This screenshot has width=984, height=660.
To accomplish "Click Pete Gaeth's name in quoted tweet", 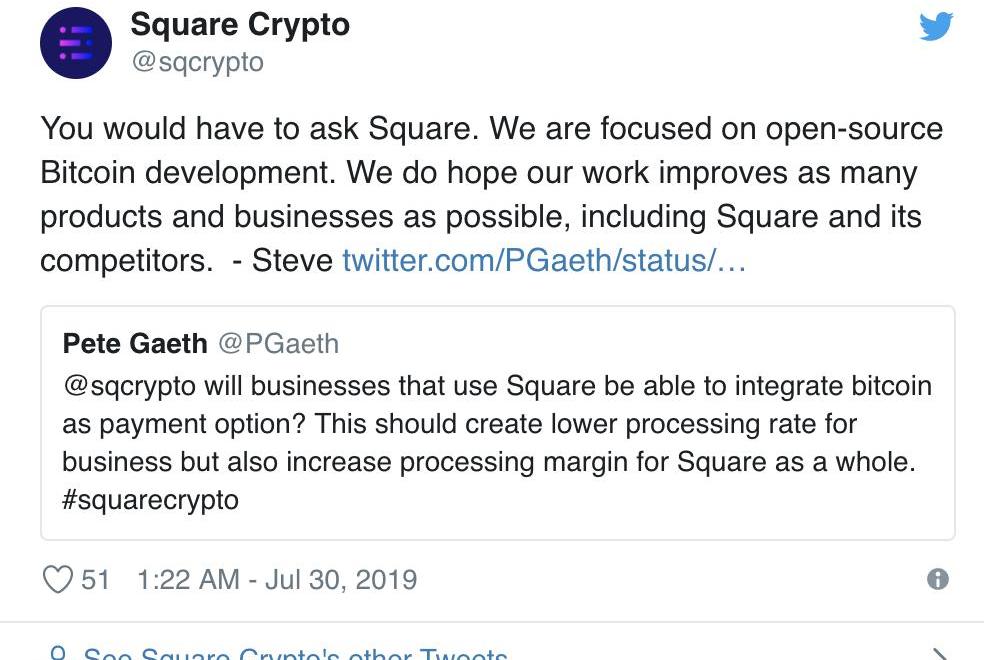I will [134, 344].
